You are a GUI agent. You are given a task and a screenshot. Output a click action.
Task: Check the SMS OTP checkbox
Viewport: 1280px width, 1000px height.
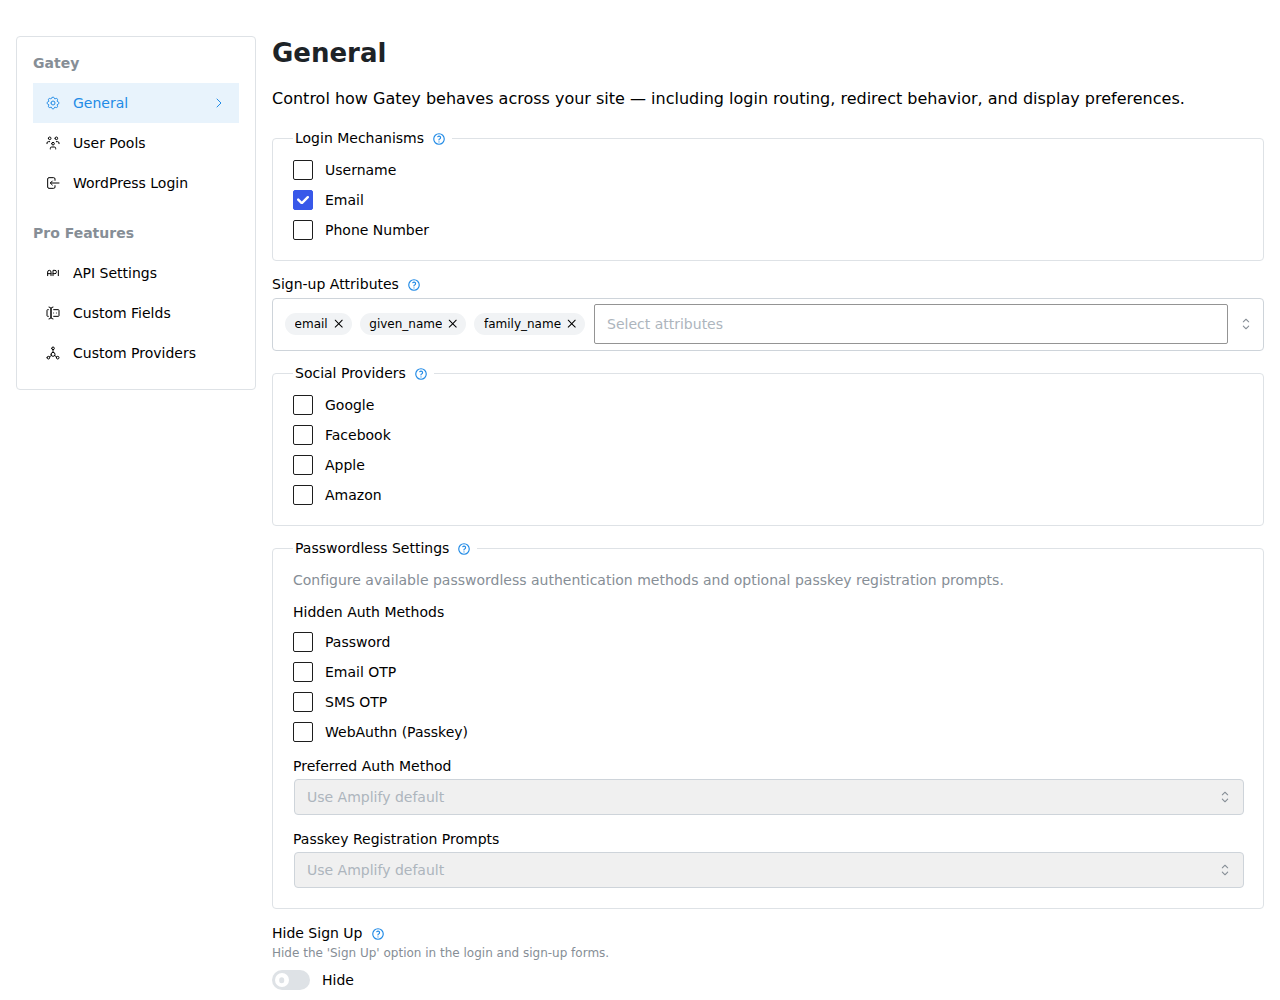point(303,702)
